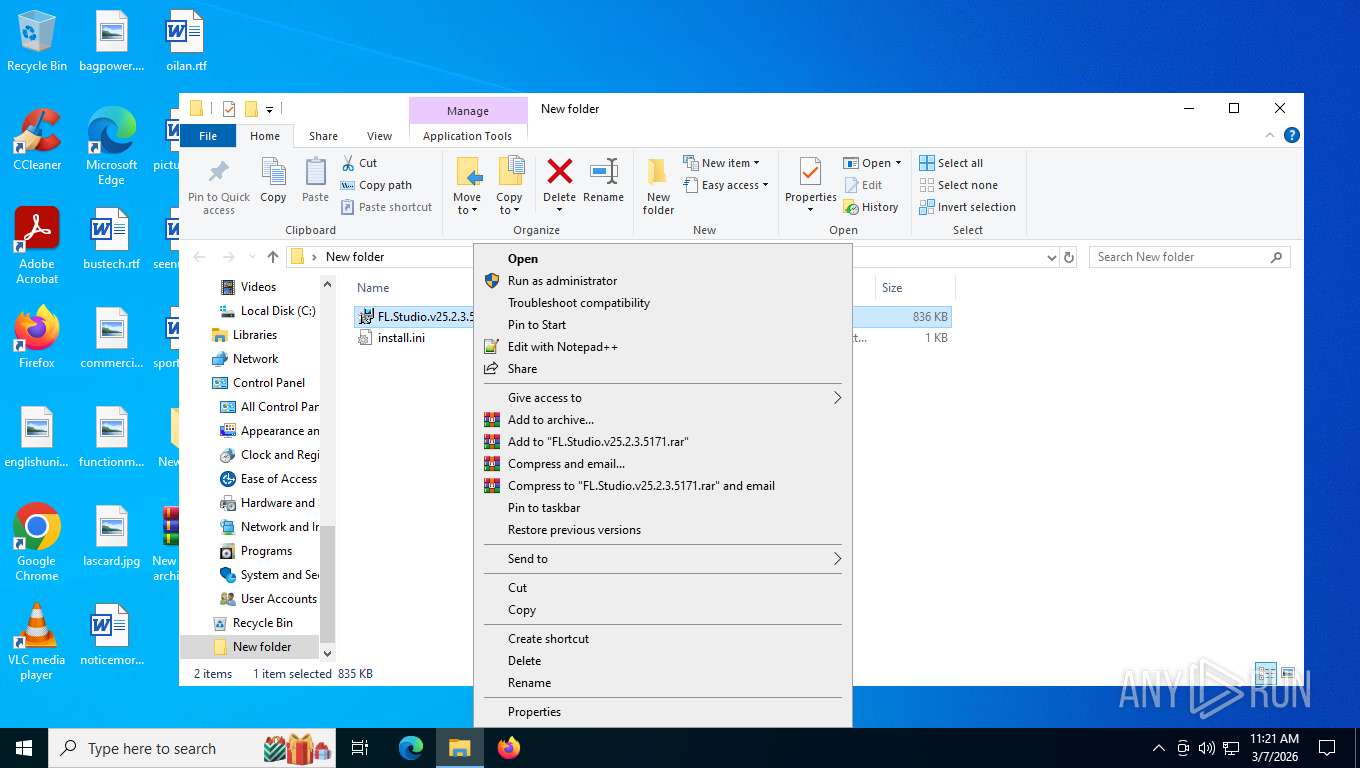Select the Application Tools tab
This screenshot has width=1360, height=768.
click(x=467, y=136)
